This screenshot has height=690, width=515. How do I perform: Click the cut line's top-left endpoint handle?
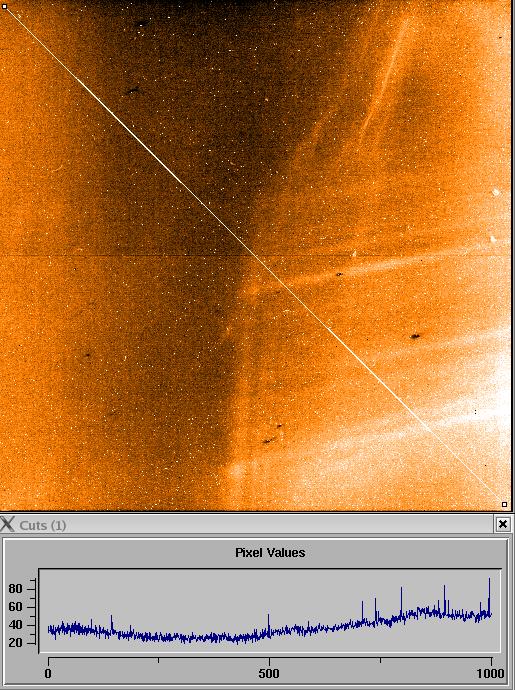point(4,7)
